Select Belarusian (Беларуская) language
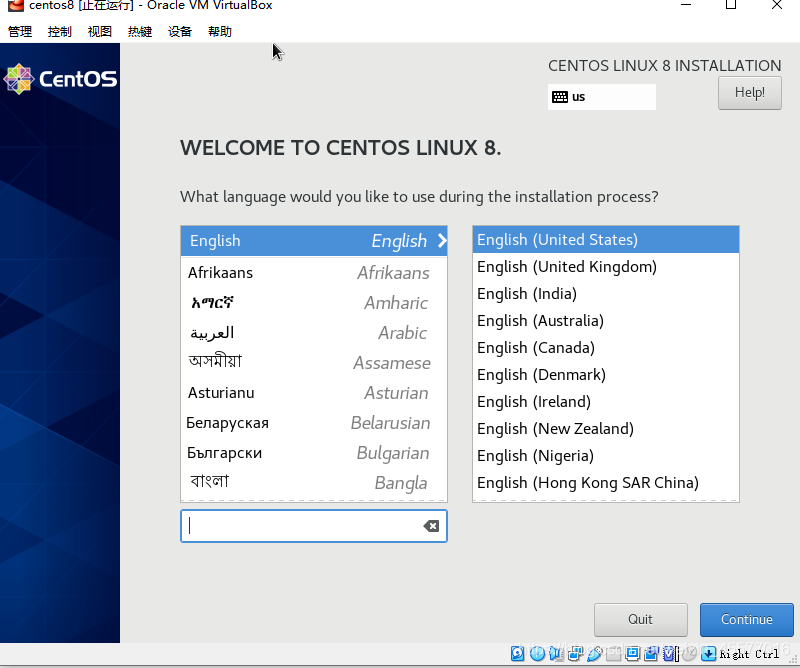Viewport: 800px width, 668px height. (314, 423)
